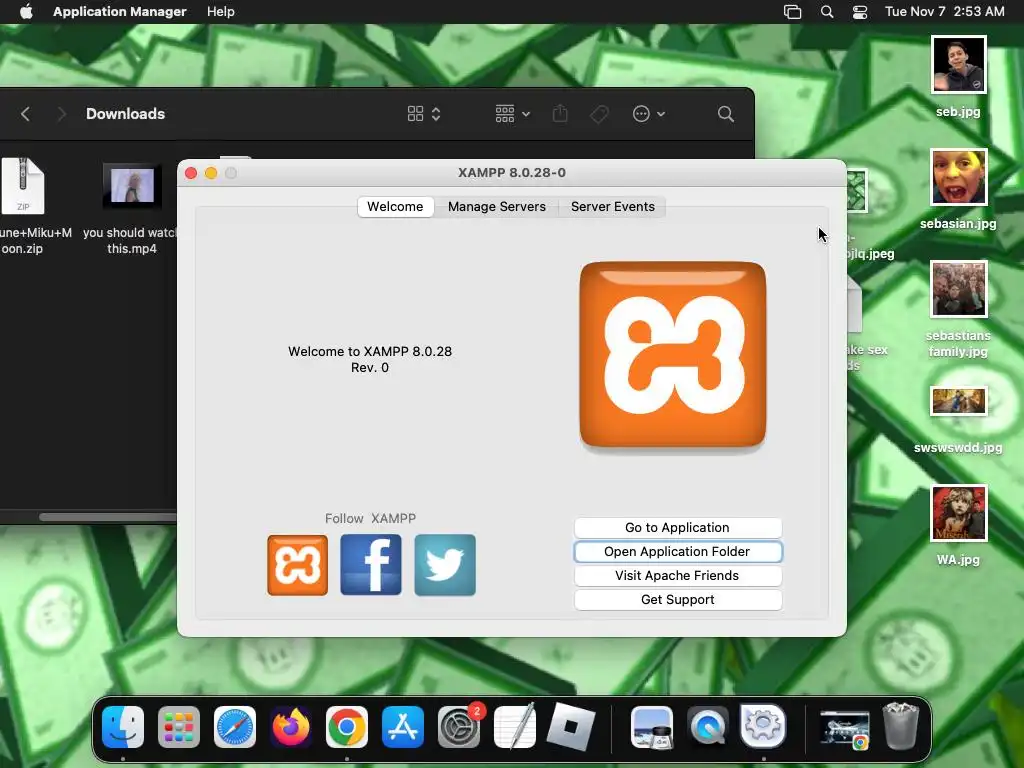Click the Stage Manager window icon in menu bar

click(792, 12)
